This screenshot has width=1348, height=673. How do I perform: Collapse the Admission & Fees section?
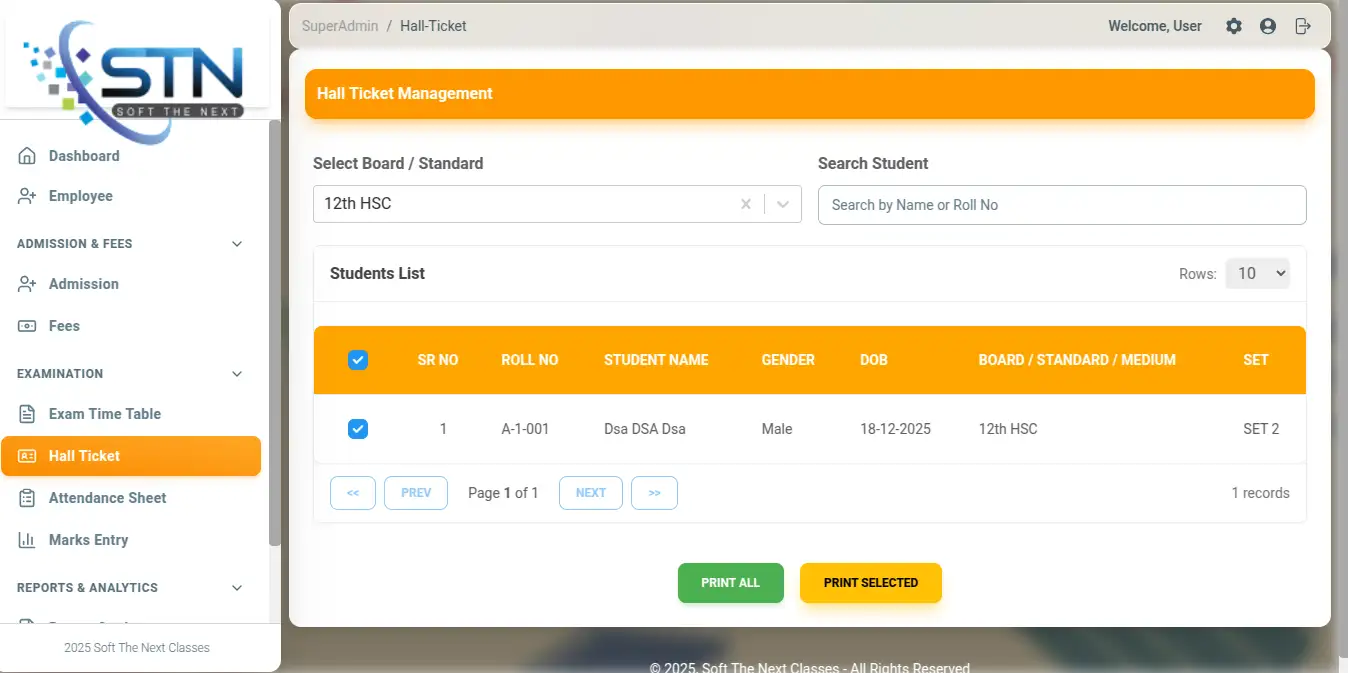[237, 244]
